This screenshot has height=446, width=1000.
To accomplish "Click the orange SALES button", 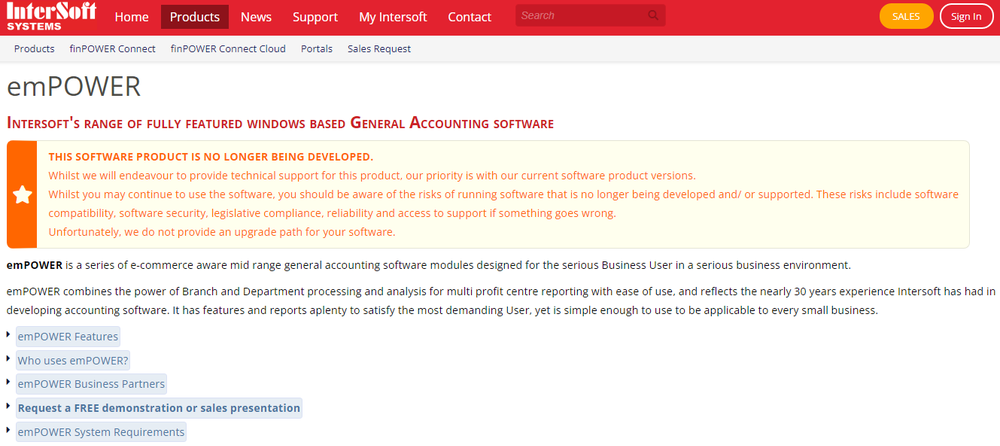I will point(906,17).
